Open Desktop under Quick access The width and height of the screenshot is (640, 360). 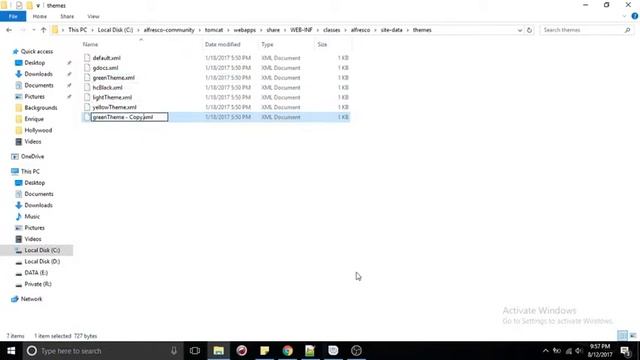click(x=35, y=63)
